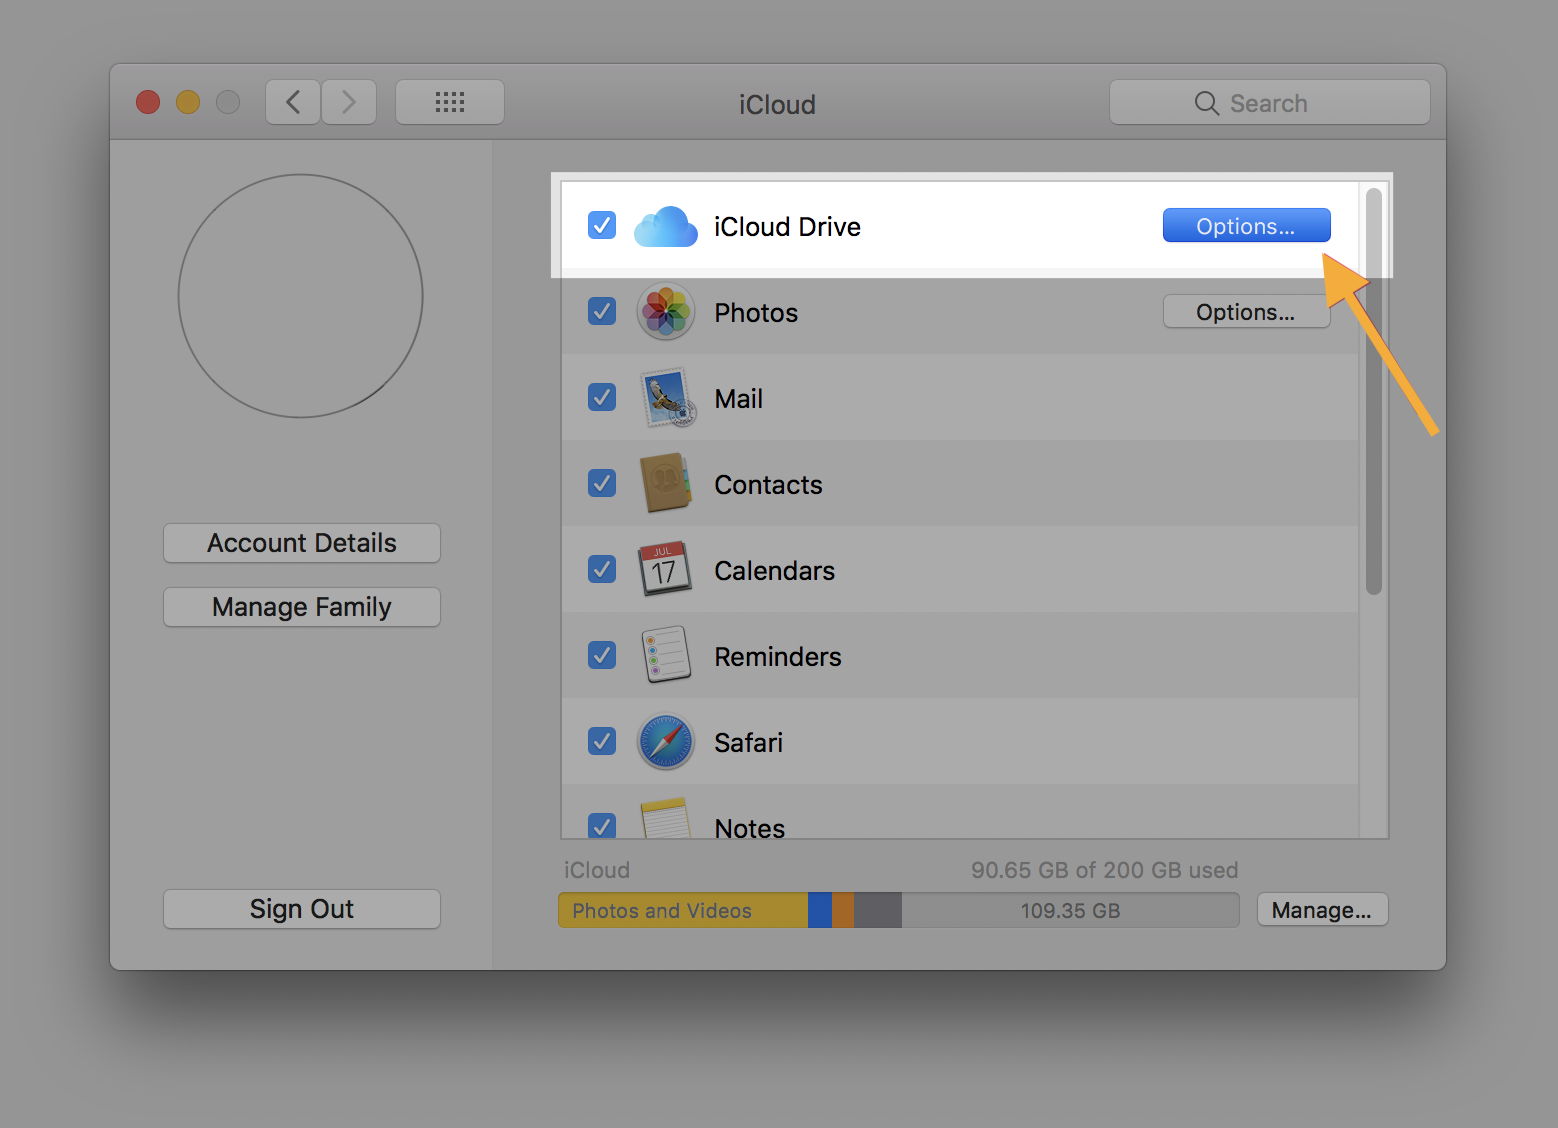This screenshot has height=1128, width=1558.
Task: Click Photos and Videos storage segment
Action: pos(683,910)
